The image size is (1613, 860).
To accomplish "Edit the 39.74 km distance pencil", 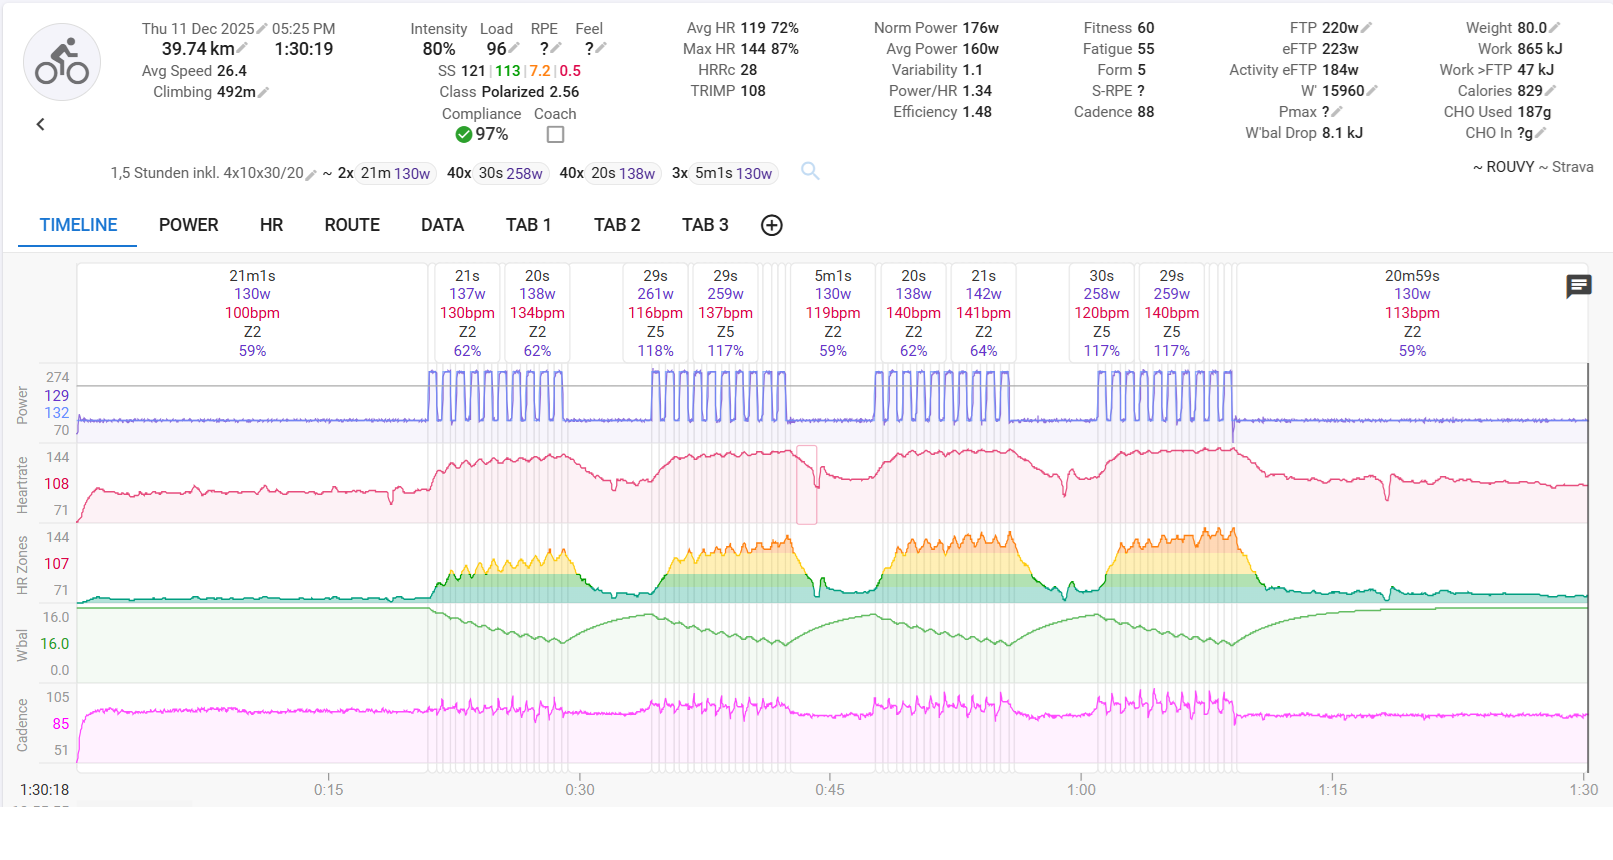I will click(242, 49).
